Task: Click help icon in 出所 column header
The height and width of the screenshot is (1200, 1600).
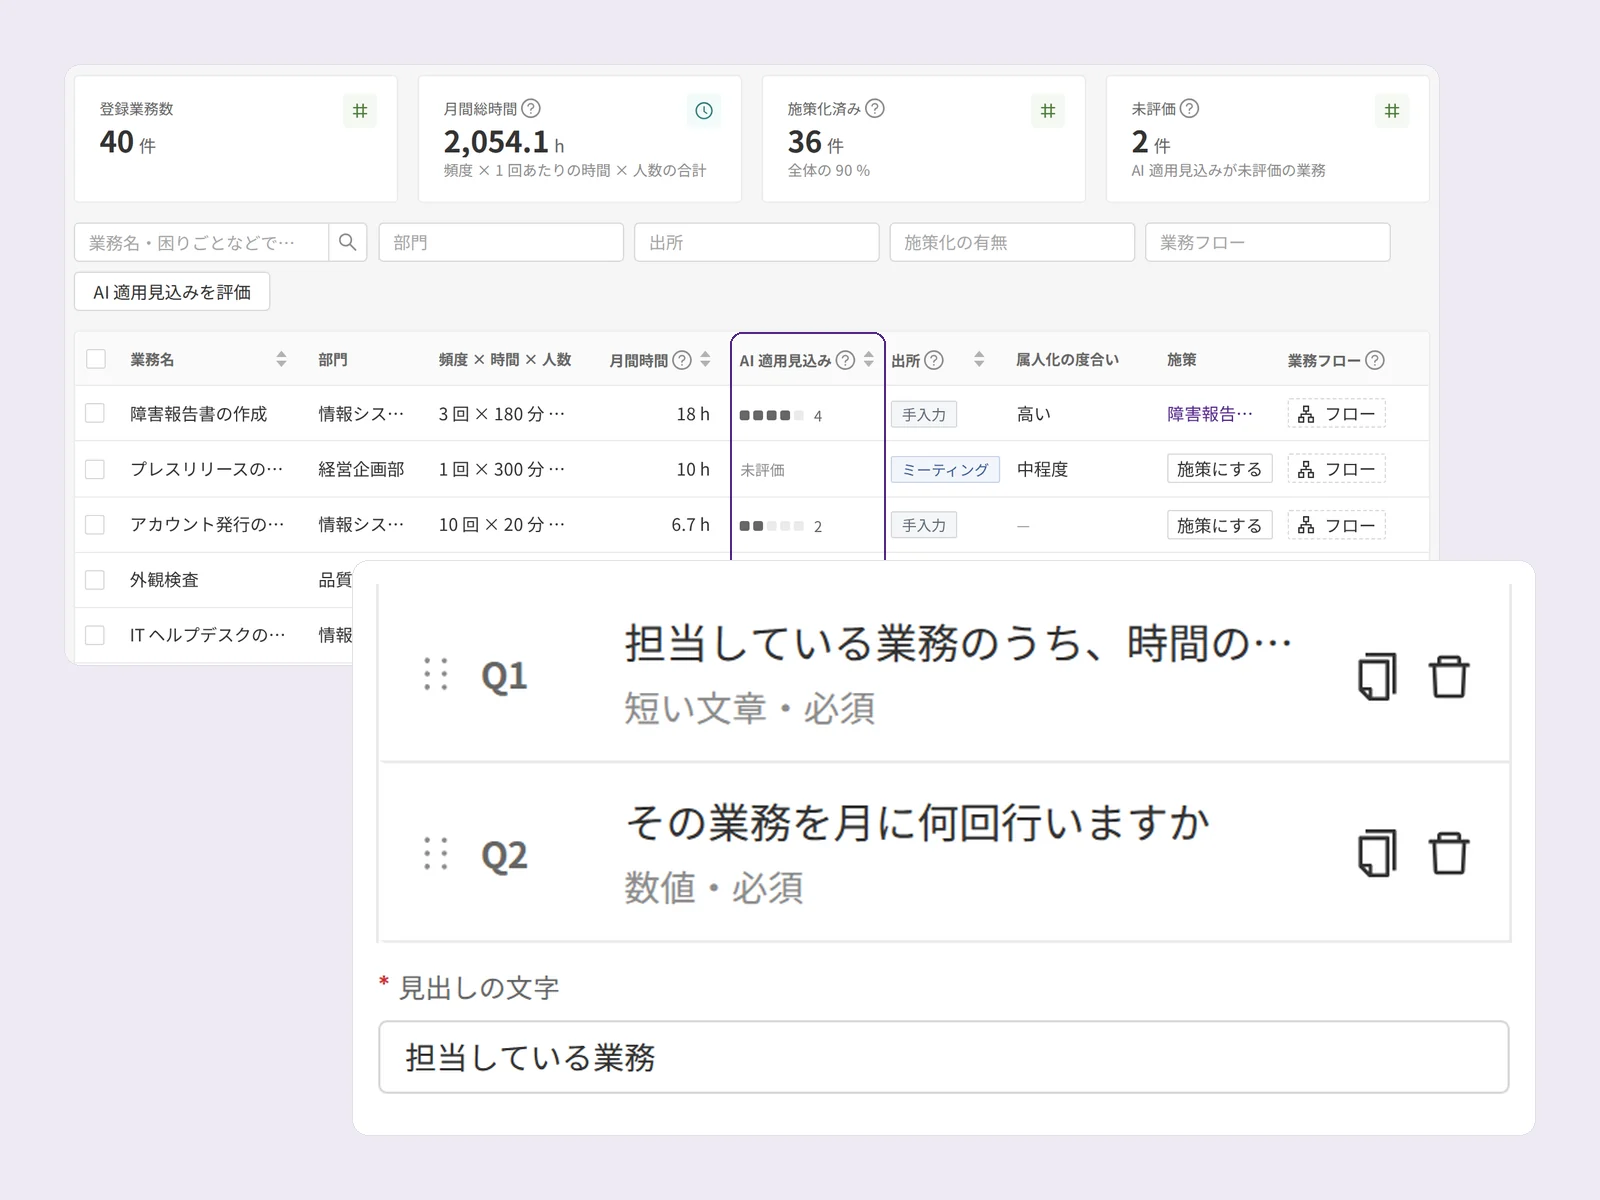Action: point(934,360)
